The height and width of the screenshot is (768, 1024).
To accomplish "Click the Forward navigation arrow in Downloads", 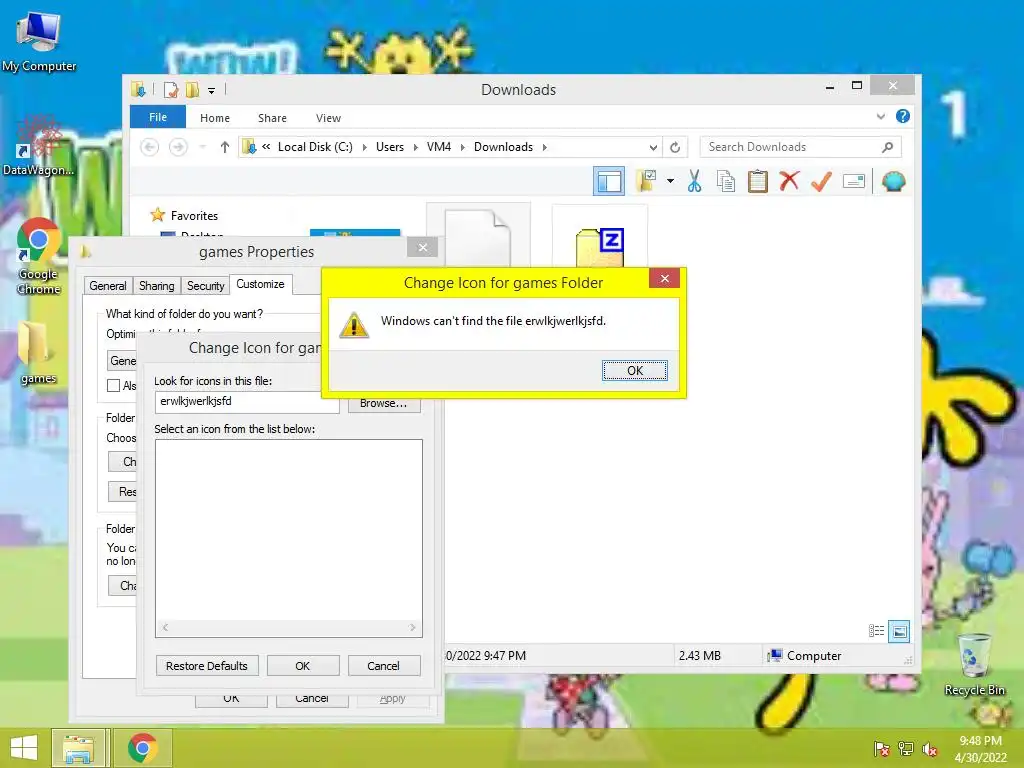I will [x=178, y=147].
